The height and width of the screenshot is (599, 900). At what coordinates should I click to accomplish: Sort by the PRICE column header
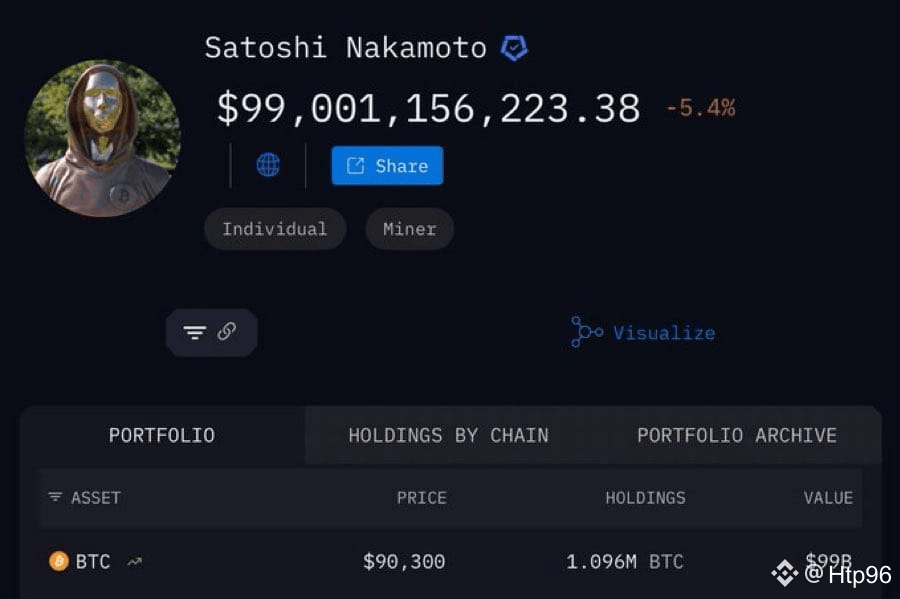pos(421,497)
